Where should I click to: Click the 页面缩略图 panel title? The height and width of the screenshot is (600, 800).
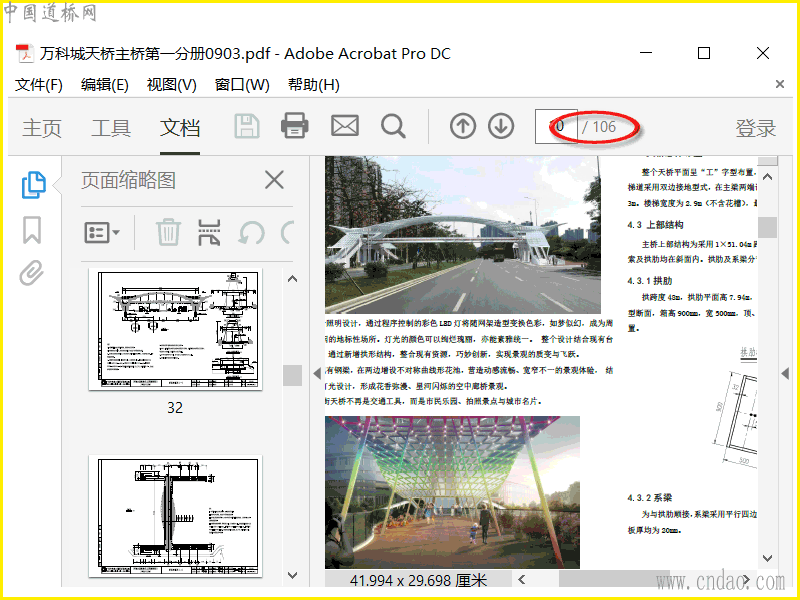tap(129, 180)
